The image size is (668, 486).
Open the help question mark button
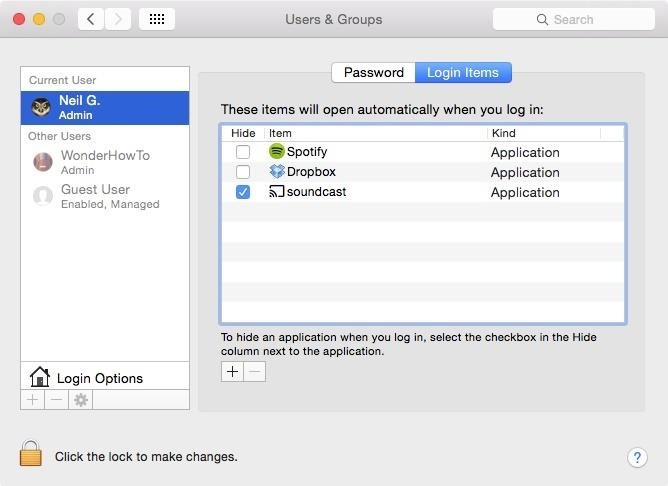637,457
